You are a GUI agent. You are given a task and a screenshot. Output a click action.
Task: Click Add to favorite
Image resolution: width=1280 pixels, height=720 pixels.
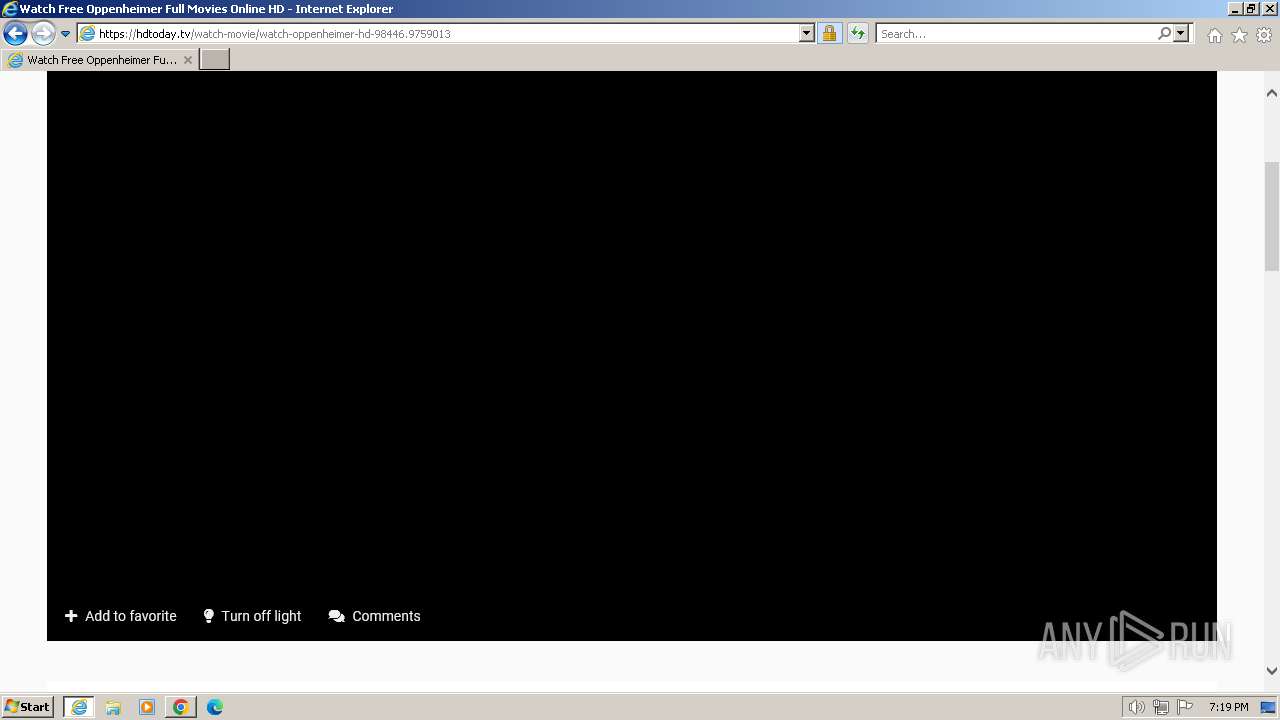click(120, 616)
